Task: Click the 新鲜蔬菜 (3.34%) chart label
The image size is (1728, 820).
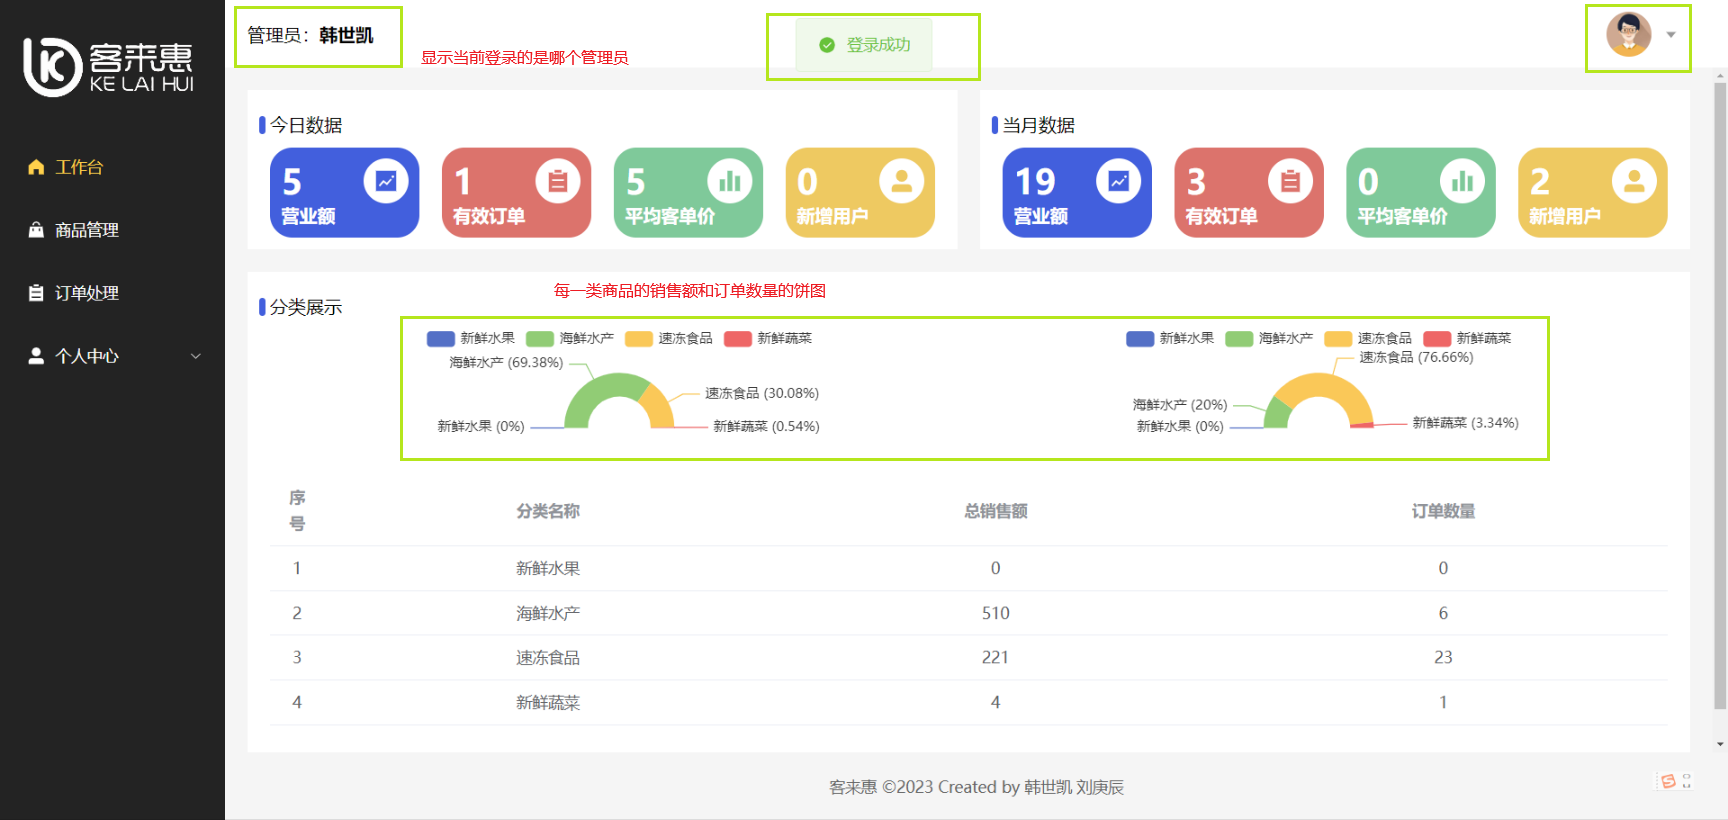Action: [x=1465, y=423]
